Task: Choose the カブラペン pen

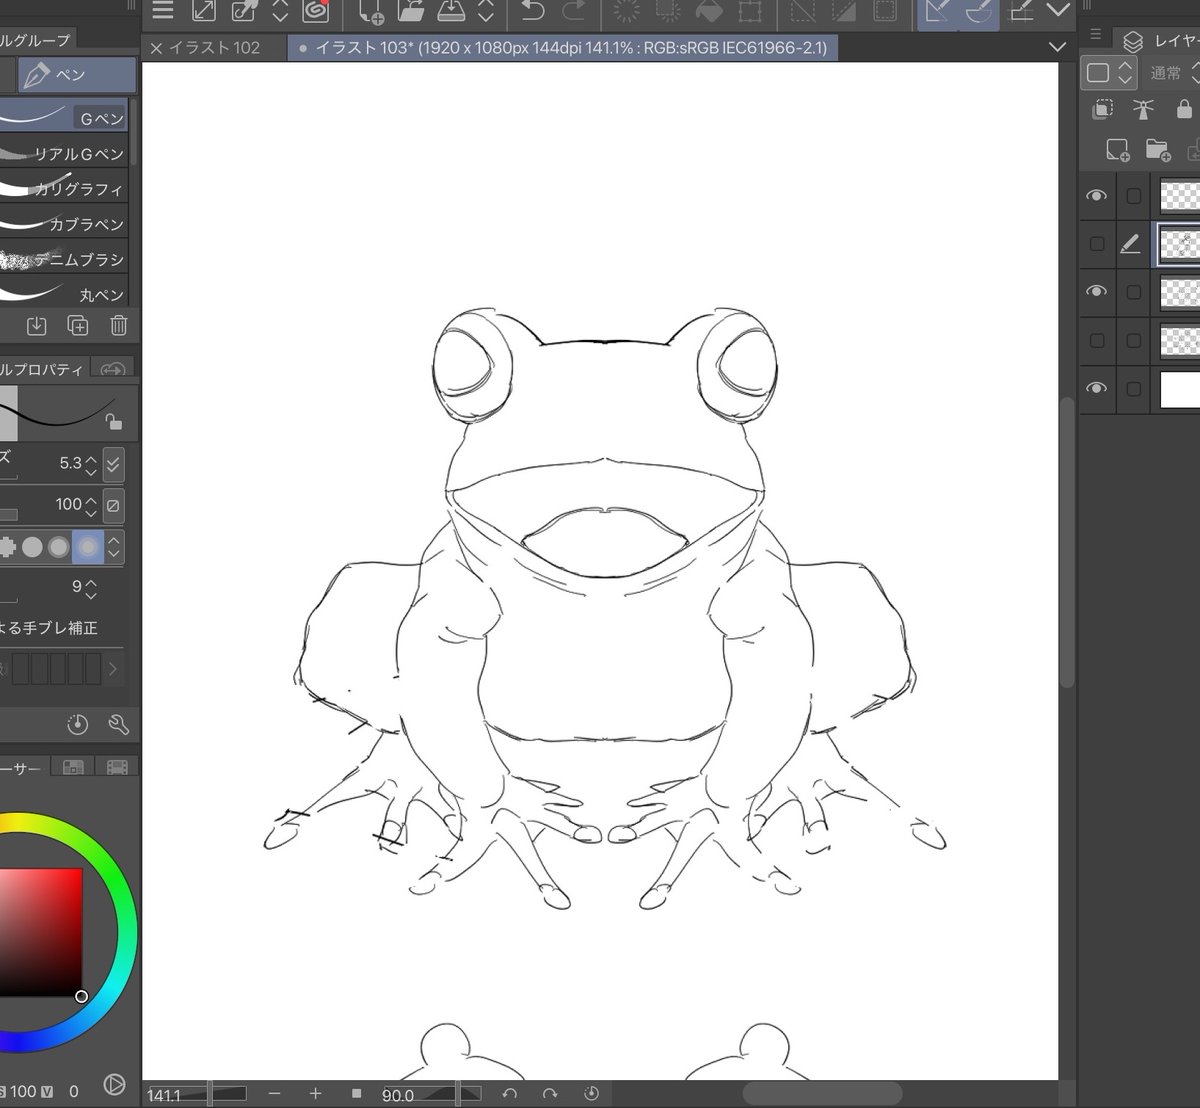Action: 63,224
